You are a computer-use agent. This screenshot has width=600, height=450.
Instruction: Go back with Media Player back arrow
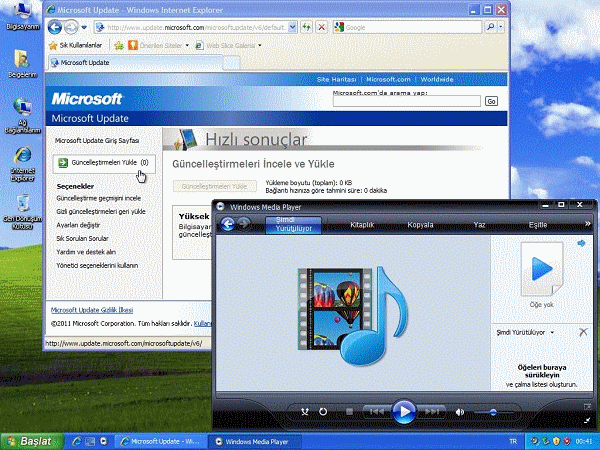click(x=228, y=224)
